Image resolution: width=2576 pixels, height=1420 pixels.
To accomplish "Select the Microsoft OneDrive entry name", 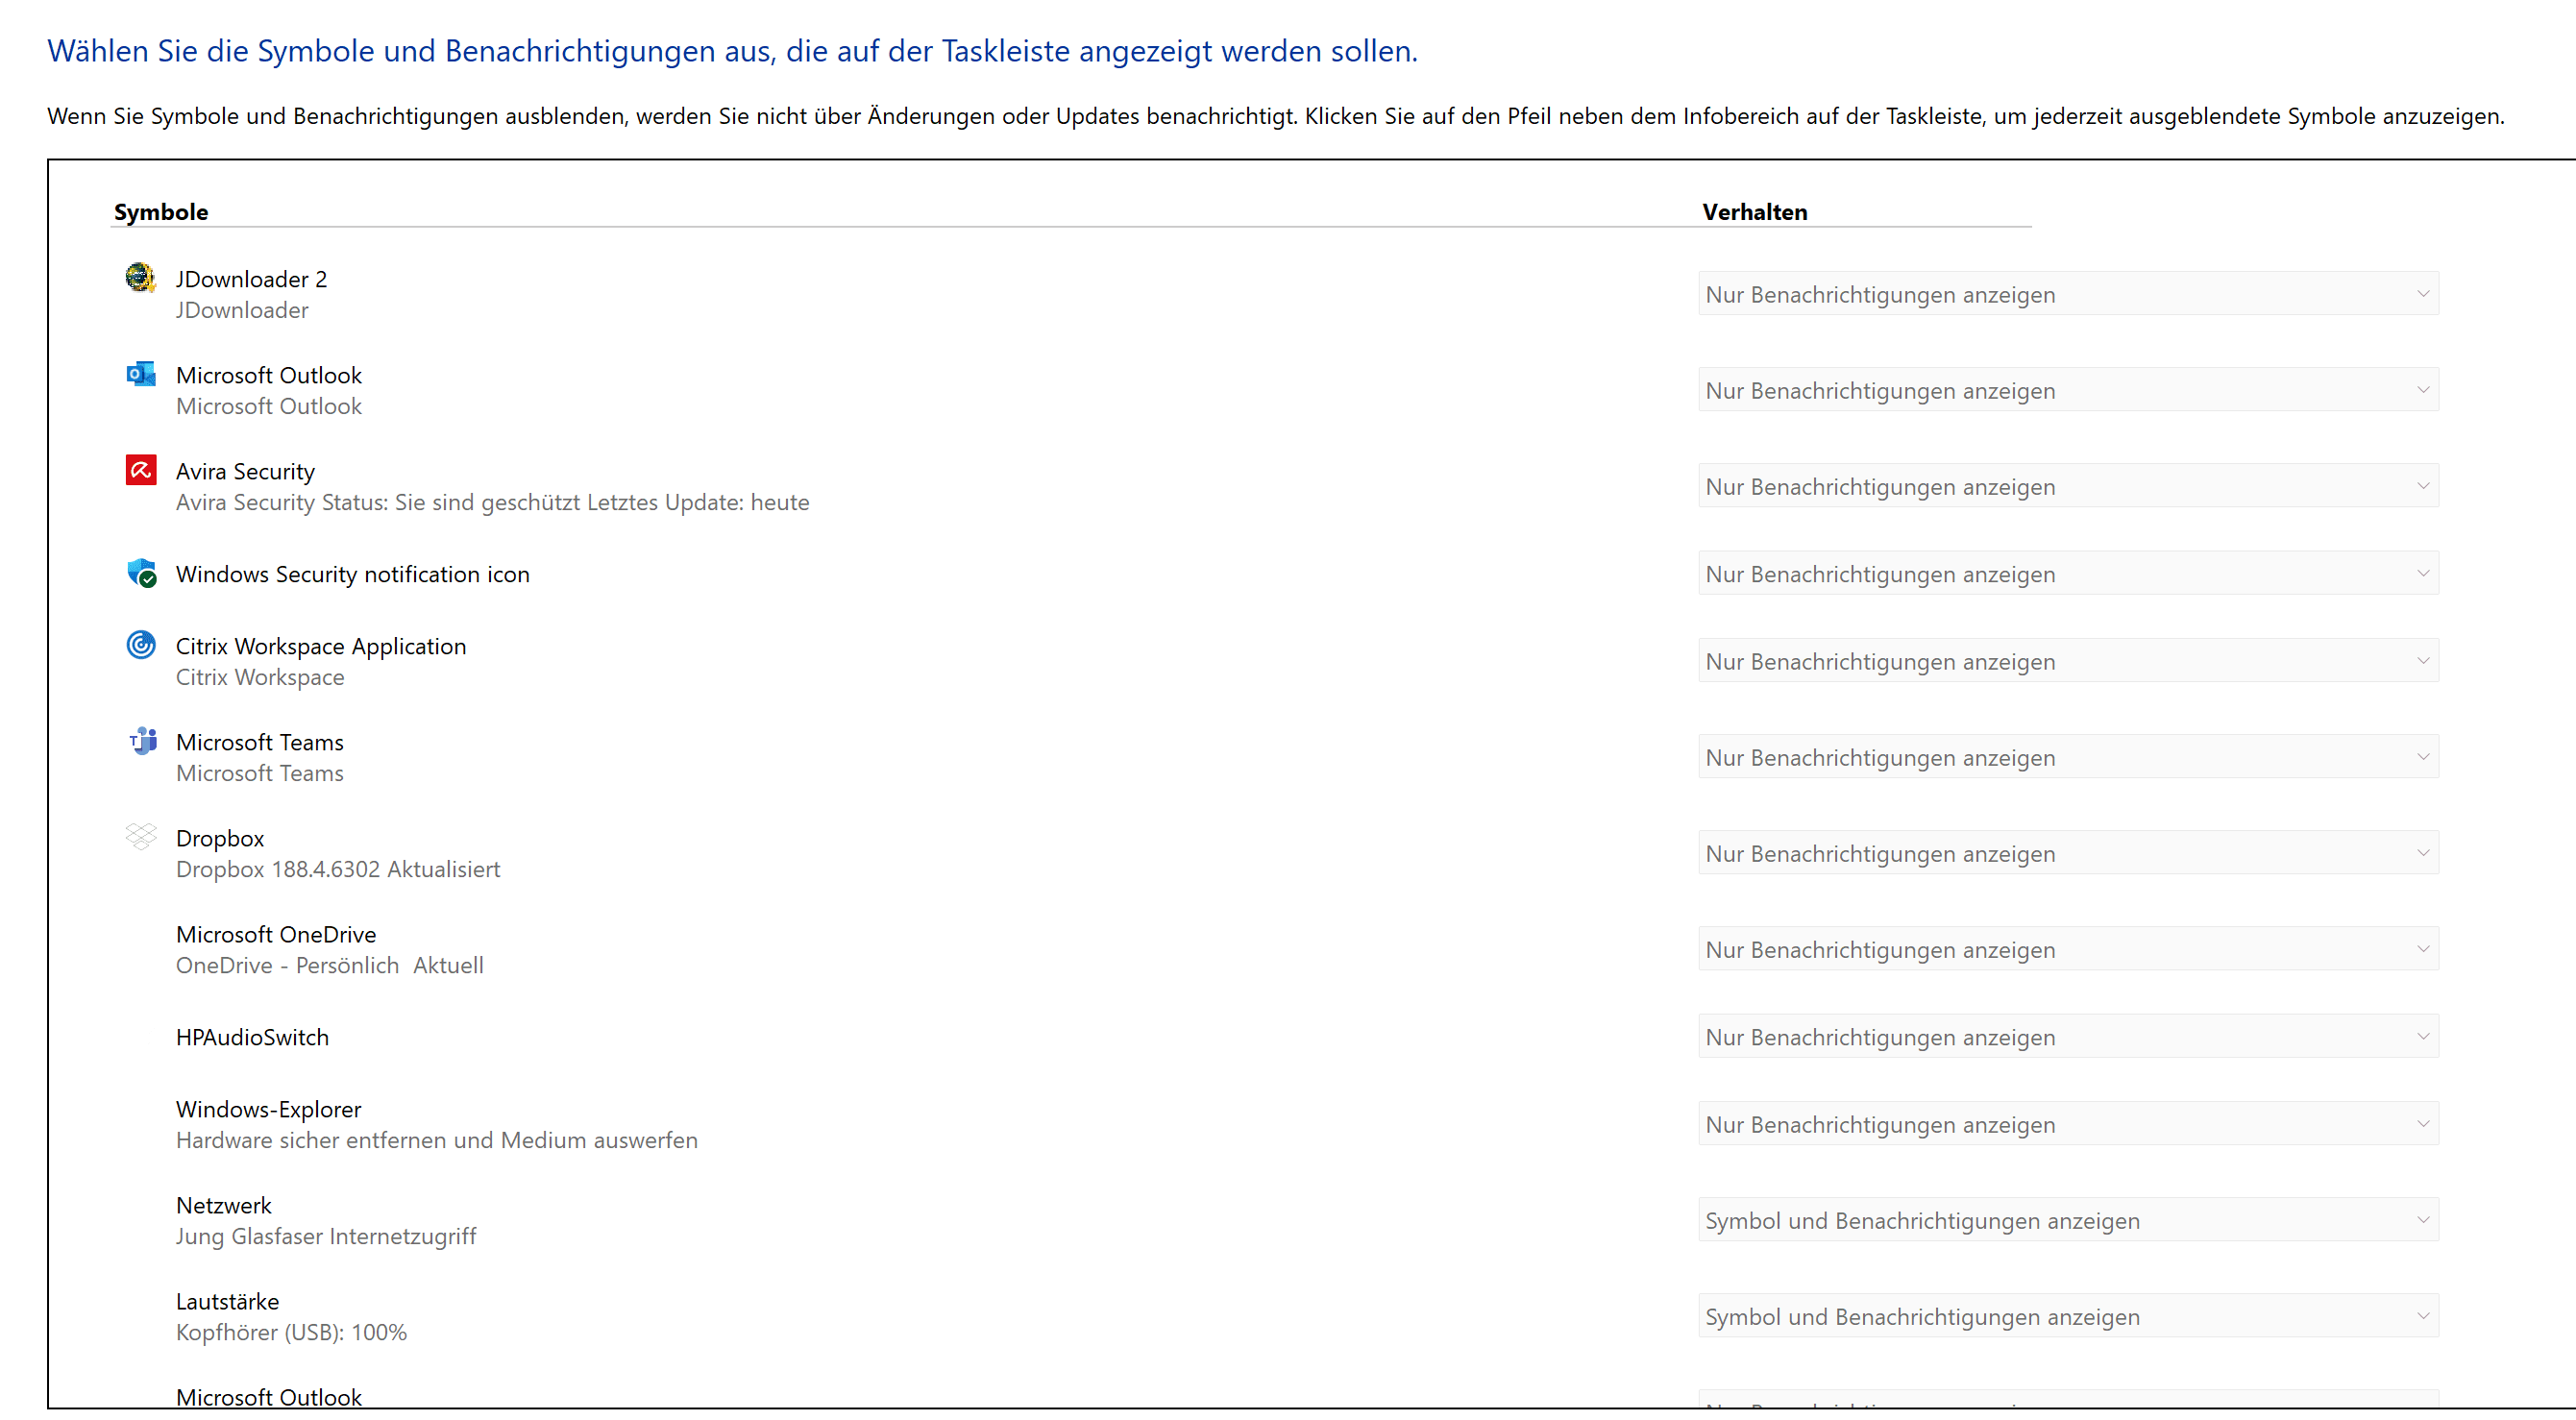I will 276,934.
